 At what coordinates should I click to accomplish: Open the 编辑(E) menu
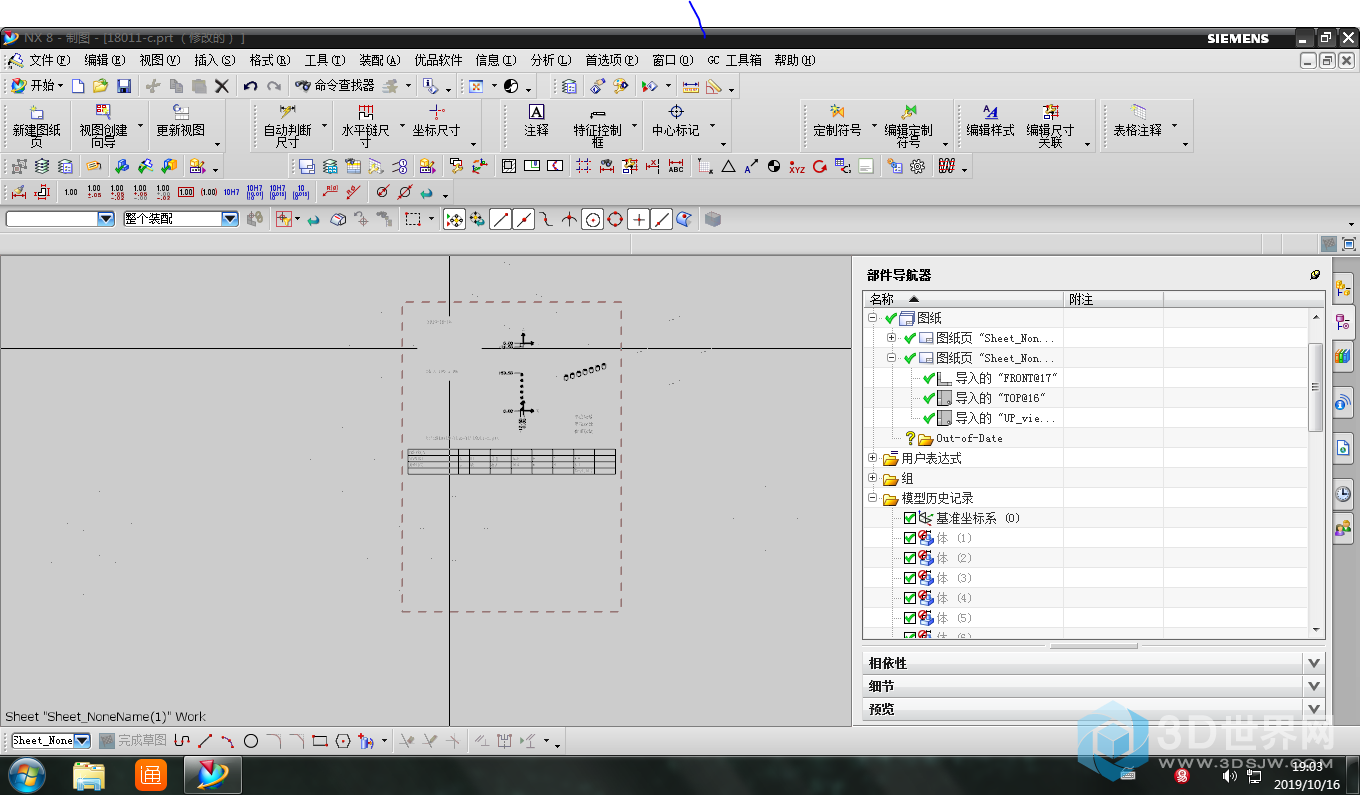(x=105, y=60)
